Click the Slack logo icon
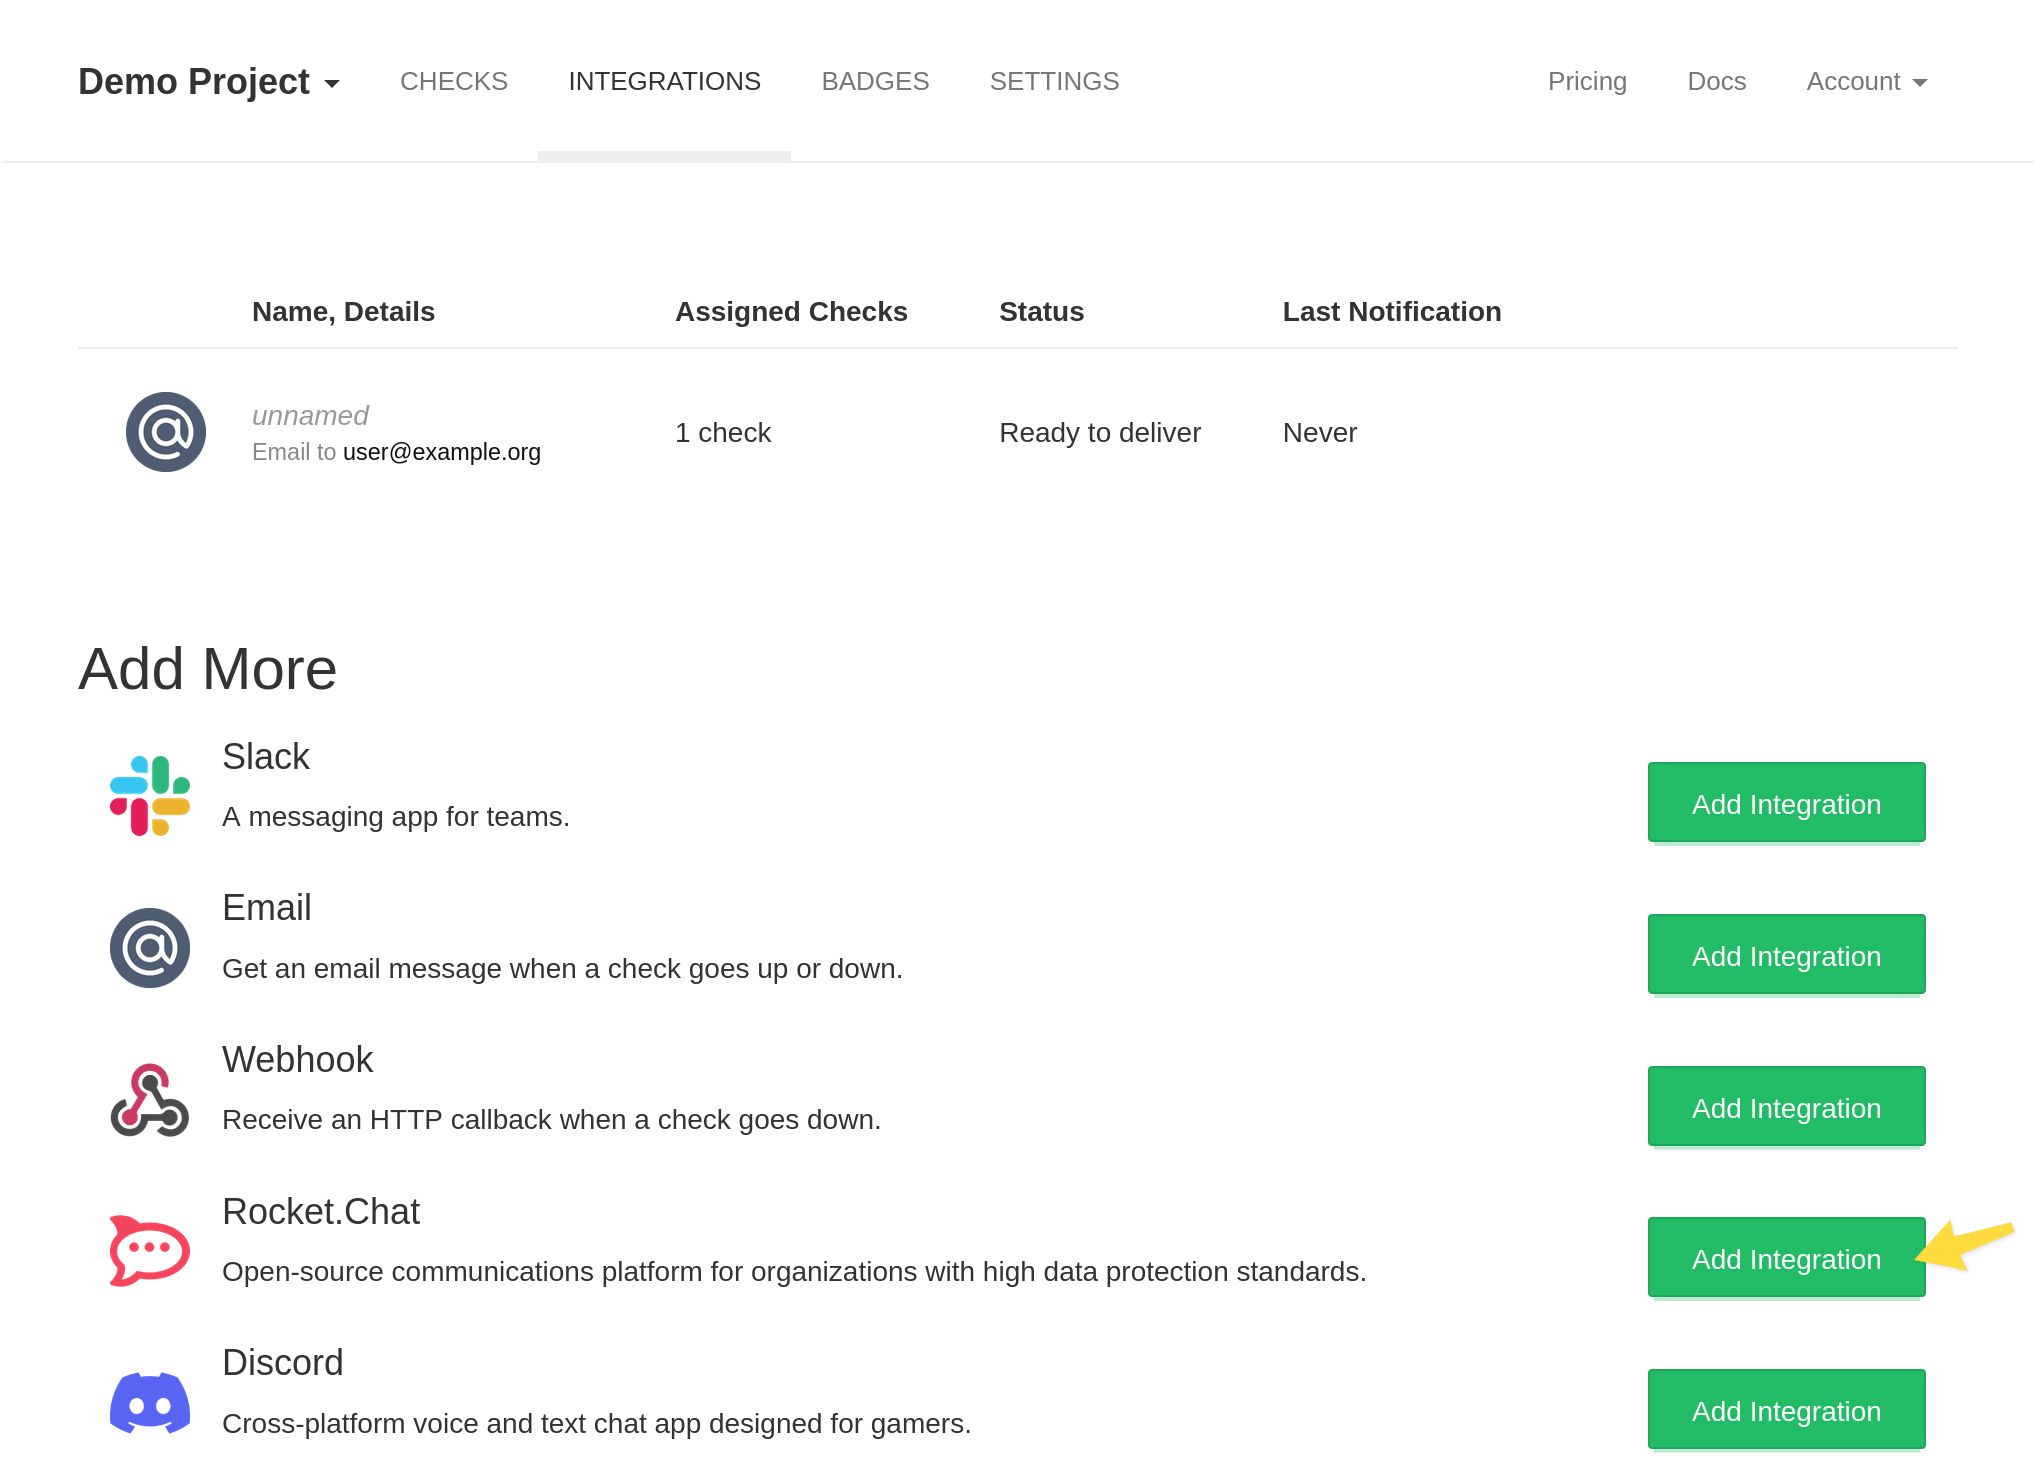Viewport: 2036px width, 1473px height. pos(148,793)
